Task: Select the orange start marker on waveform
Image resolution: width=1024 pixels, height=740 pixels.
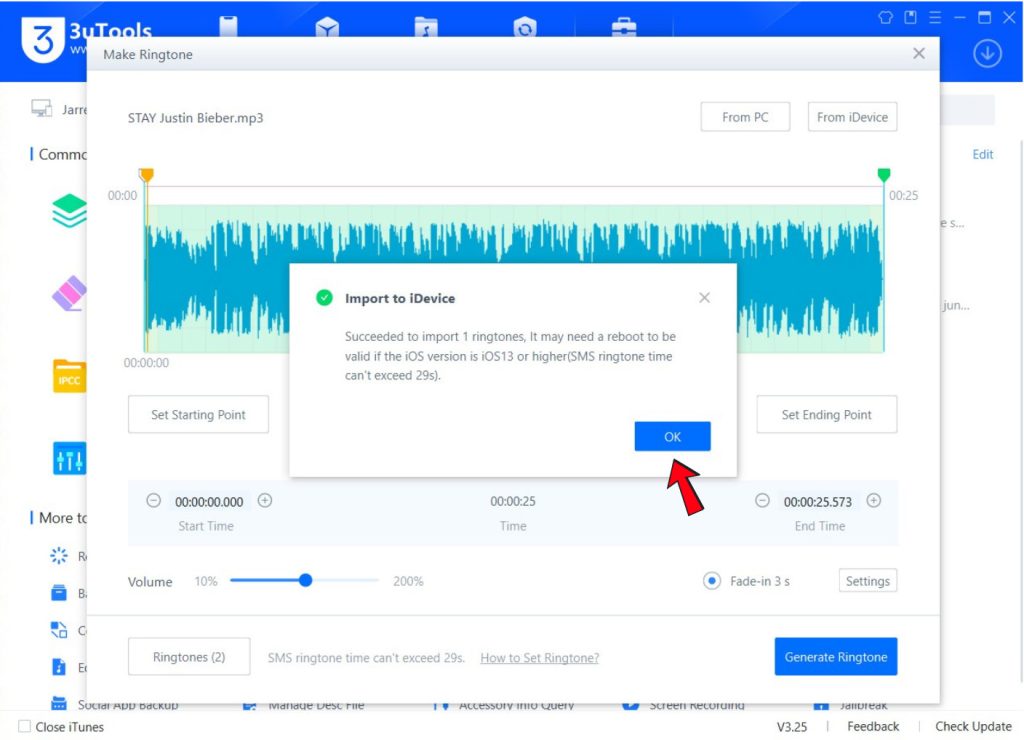Action: pos(146,175)
